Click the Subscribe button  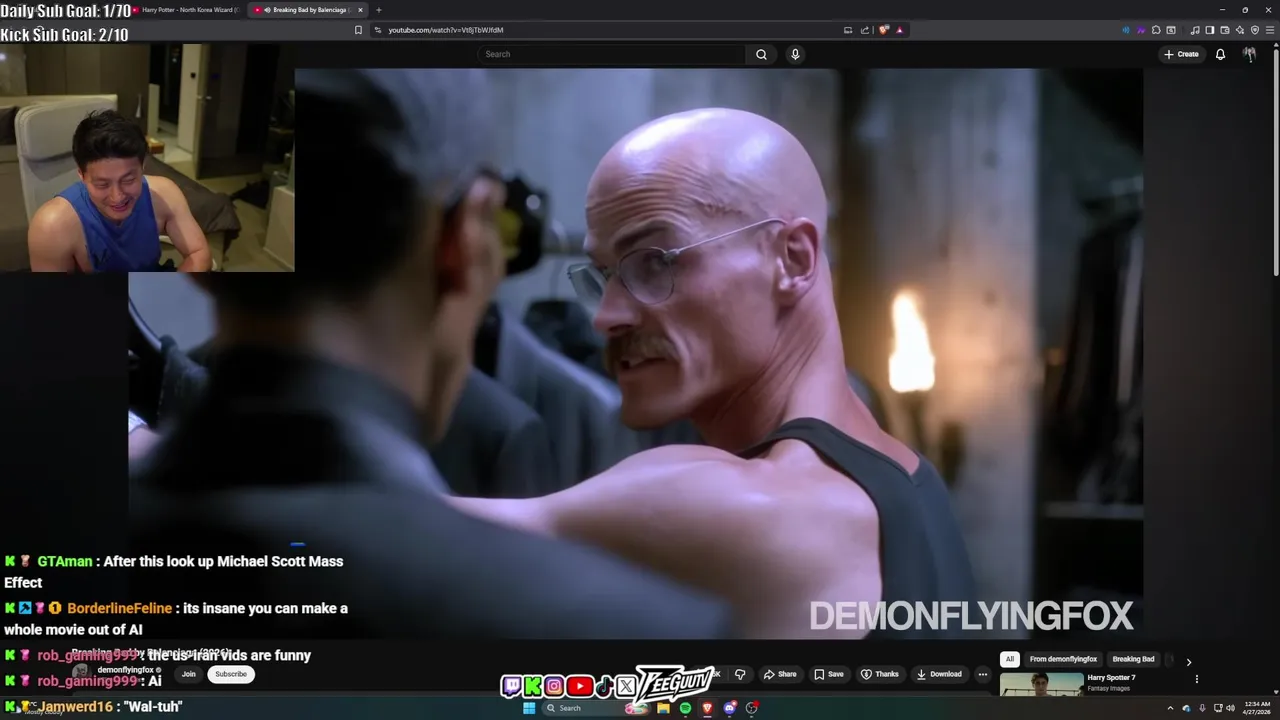coord(230,674)
